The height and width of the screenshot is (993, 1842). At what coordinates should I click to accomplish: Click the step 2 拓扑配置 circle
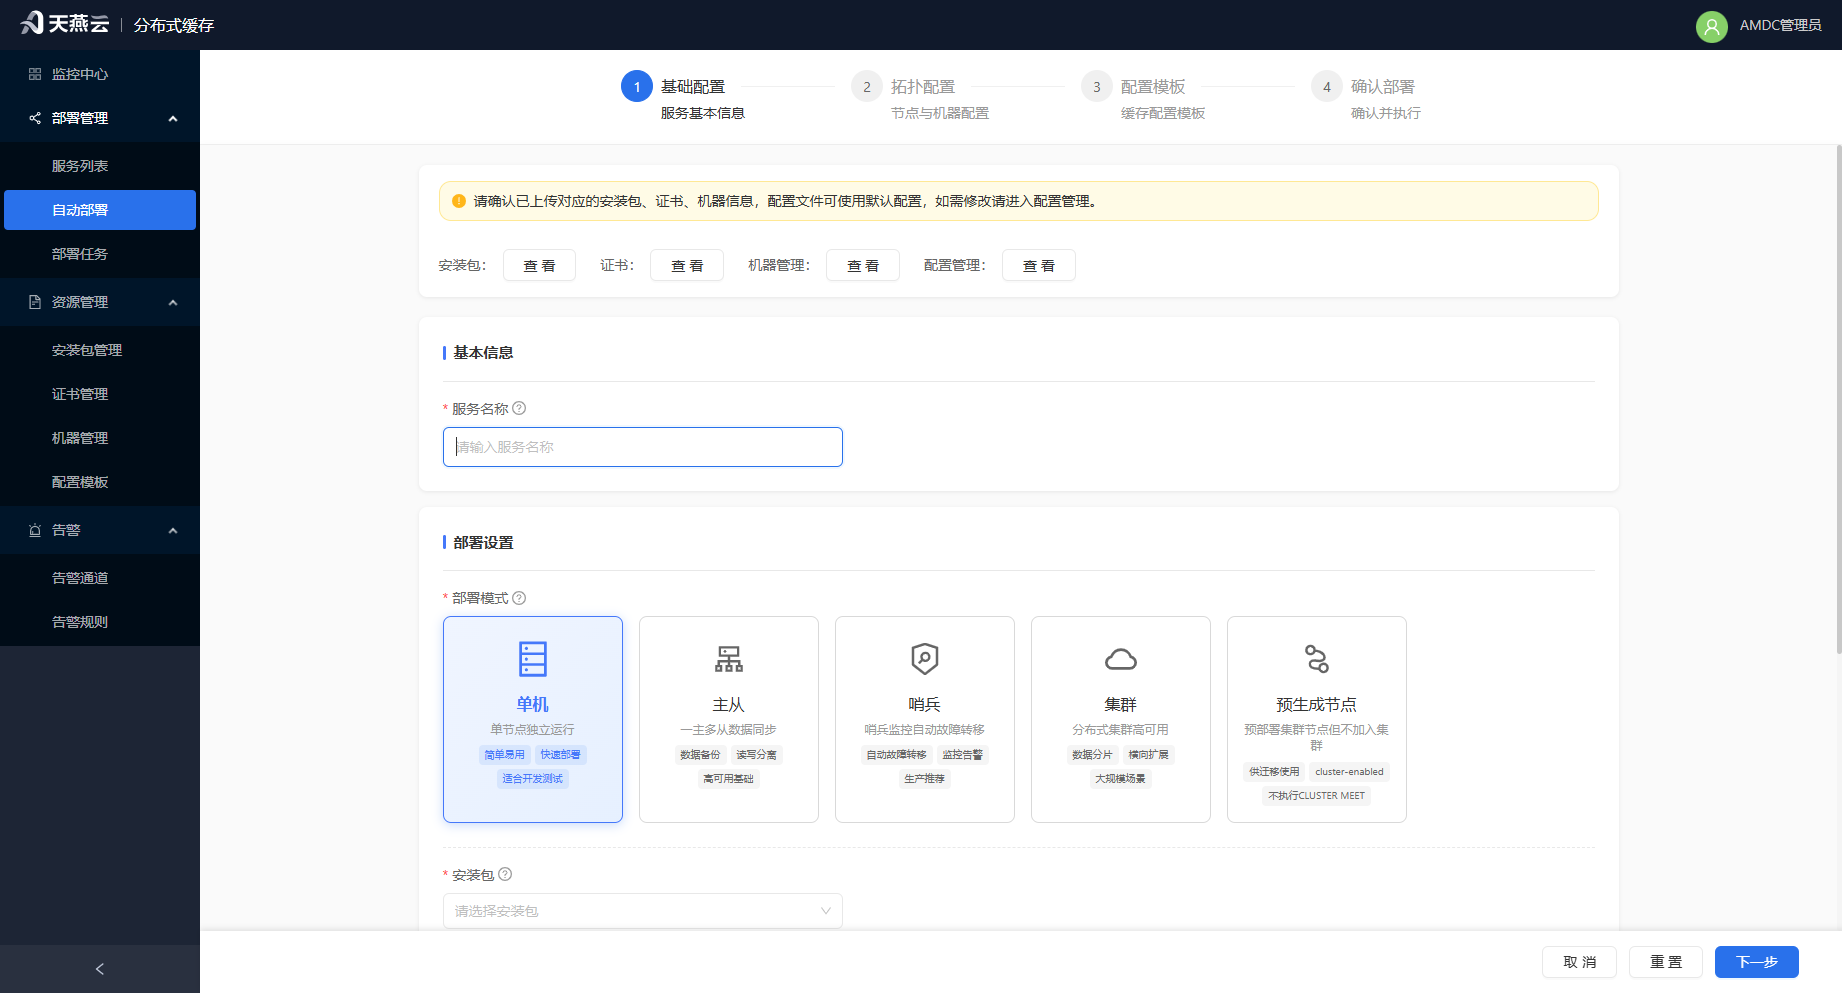[x=867, y=87]
